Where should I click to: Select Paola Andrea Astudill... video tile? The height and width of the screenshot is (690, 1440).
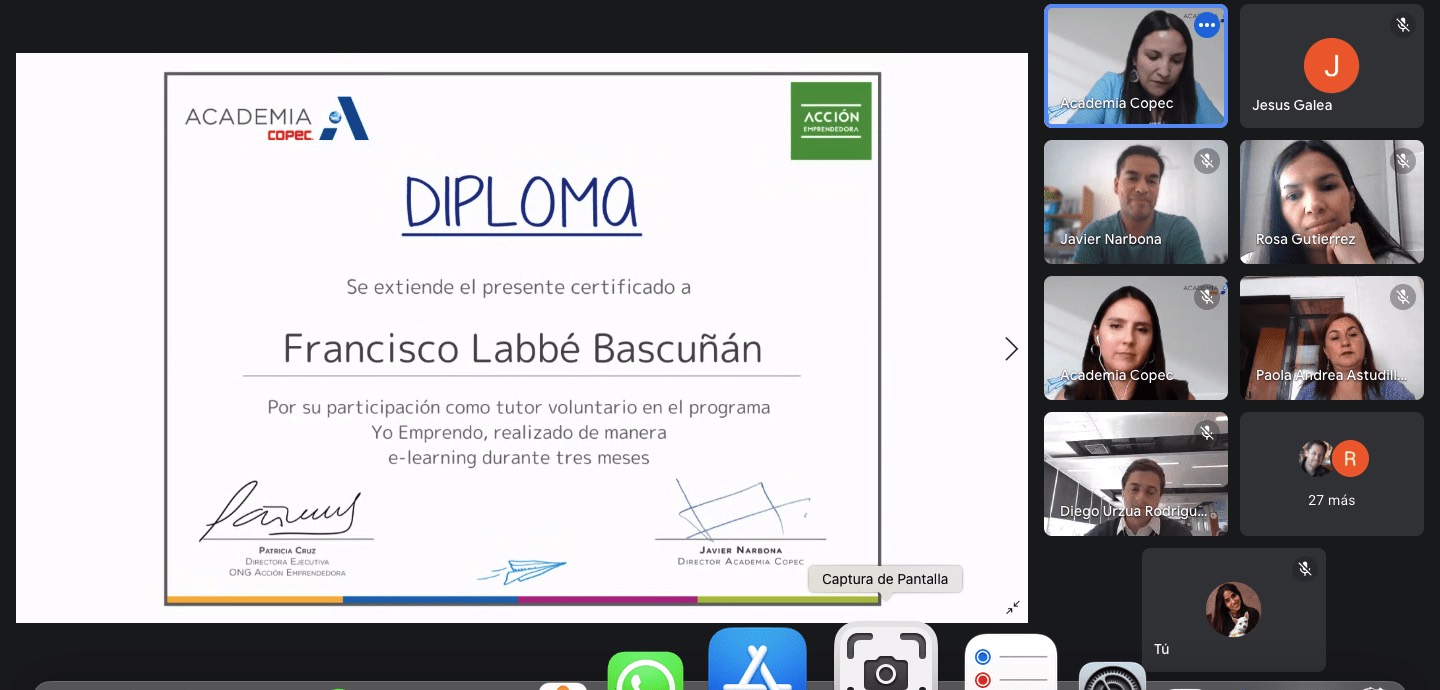[1332, 338]
